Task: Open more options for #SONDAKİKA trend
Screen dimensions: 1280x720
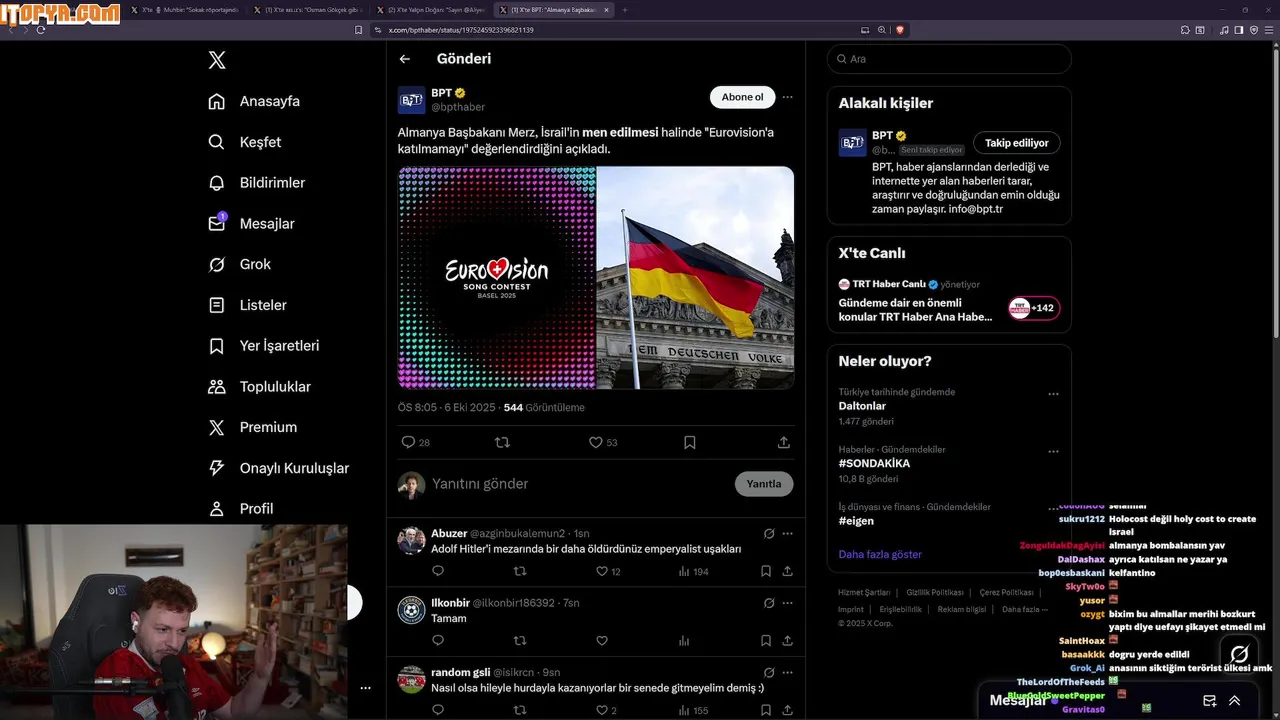Action: point(1053,452)
